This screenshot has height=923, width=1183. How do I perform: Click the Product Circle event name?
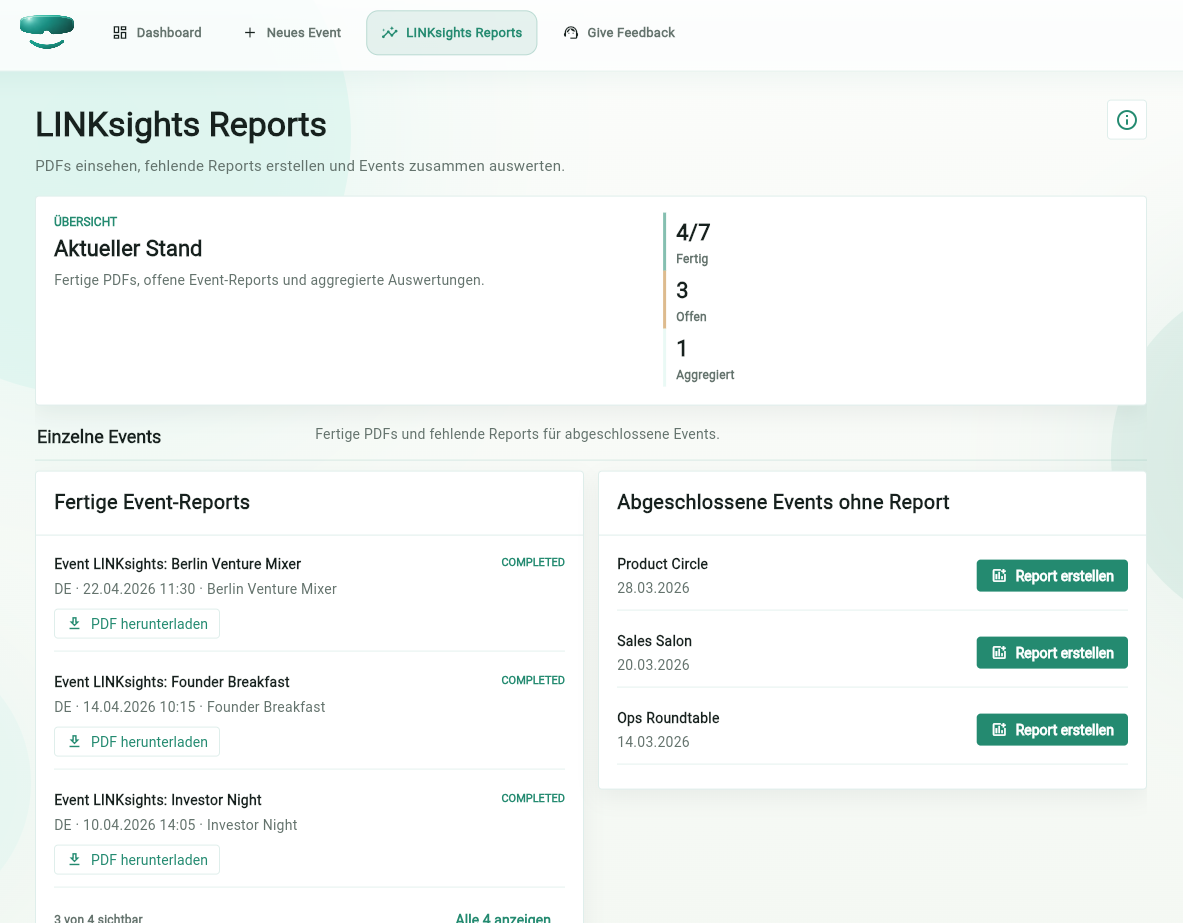pyautogui.click(x=662, y=564)
